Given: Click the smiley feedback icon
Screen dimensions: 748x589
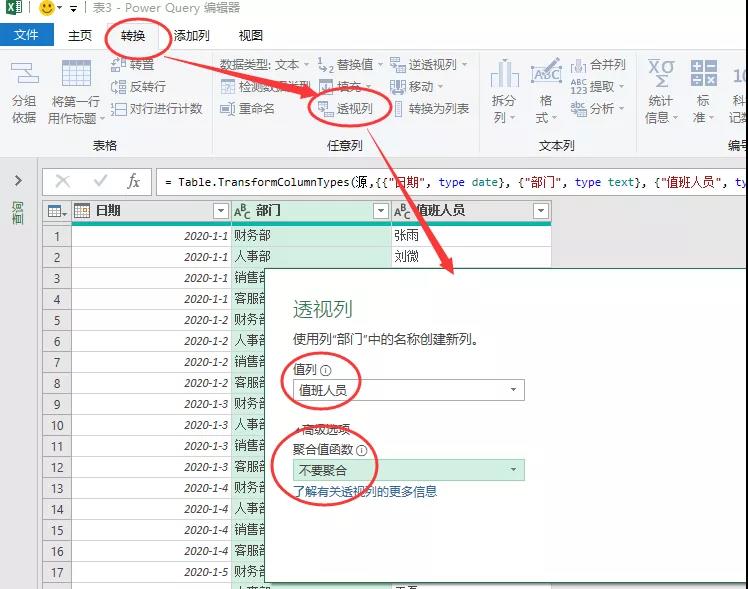Looking at the screenshot, I should tap(46, 8).
